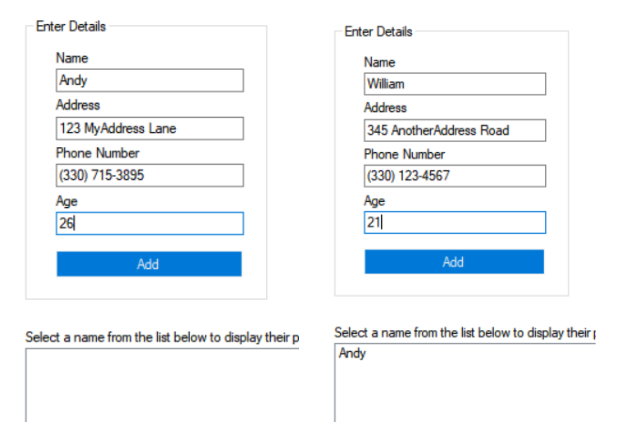Click the Address field with 123 MyAddress Lane
The width and height of the screenshot is (620, 423).
pos(149,128)
